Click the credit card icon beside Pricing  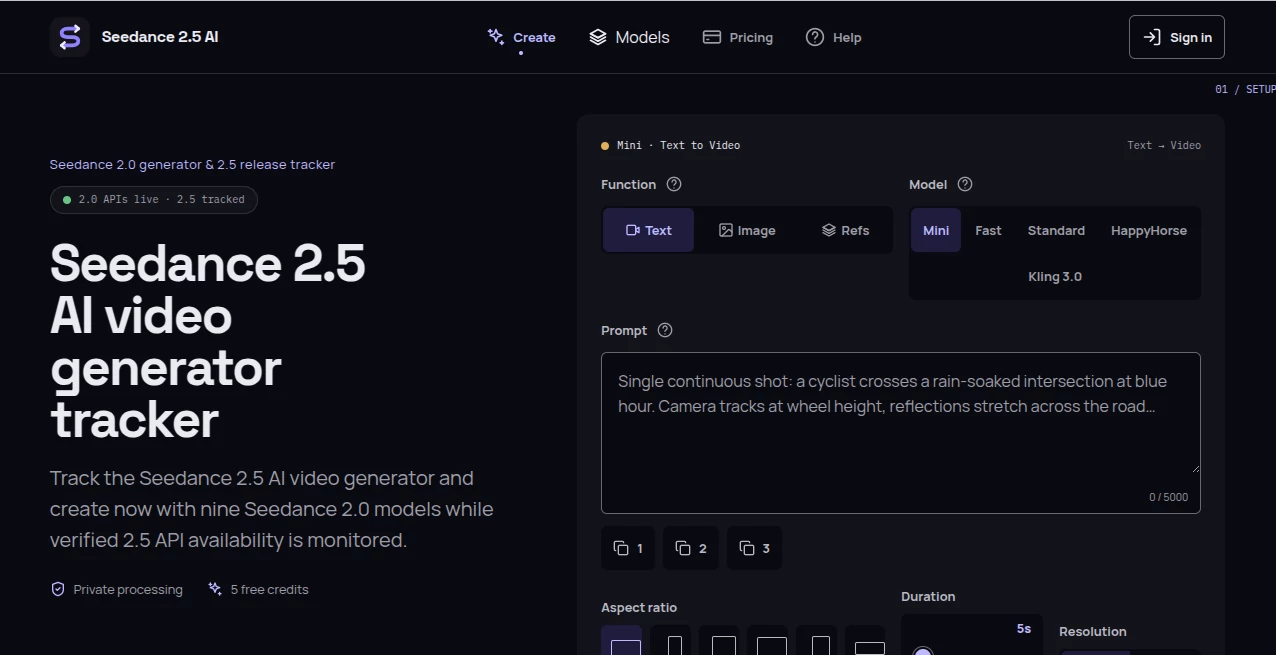(x=712, y=37)
